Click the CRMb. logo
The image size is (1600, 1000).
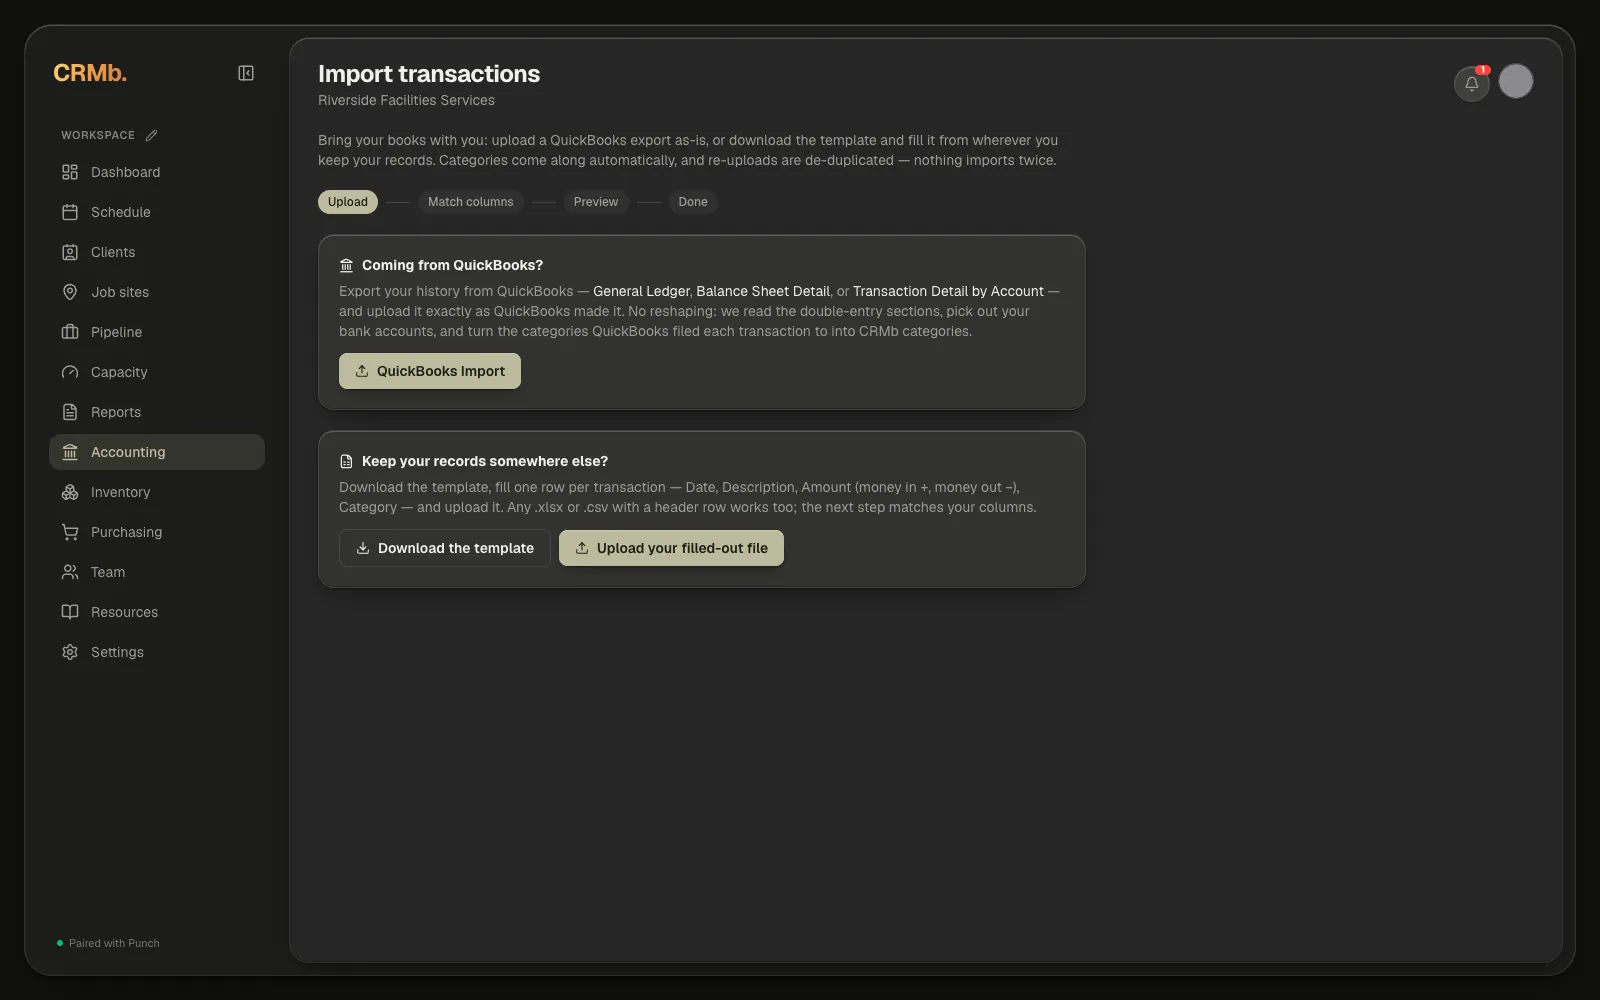pyautogui.click(x=90, y=73)
